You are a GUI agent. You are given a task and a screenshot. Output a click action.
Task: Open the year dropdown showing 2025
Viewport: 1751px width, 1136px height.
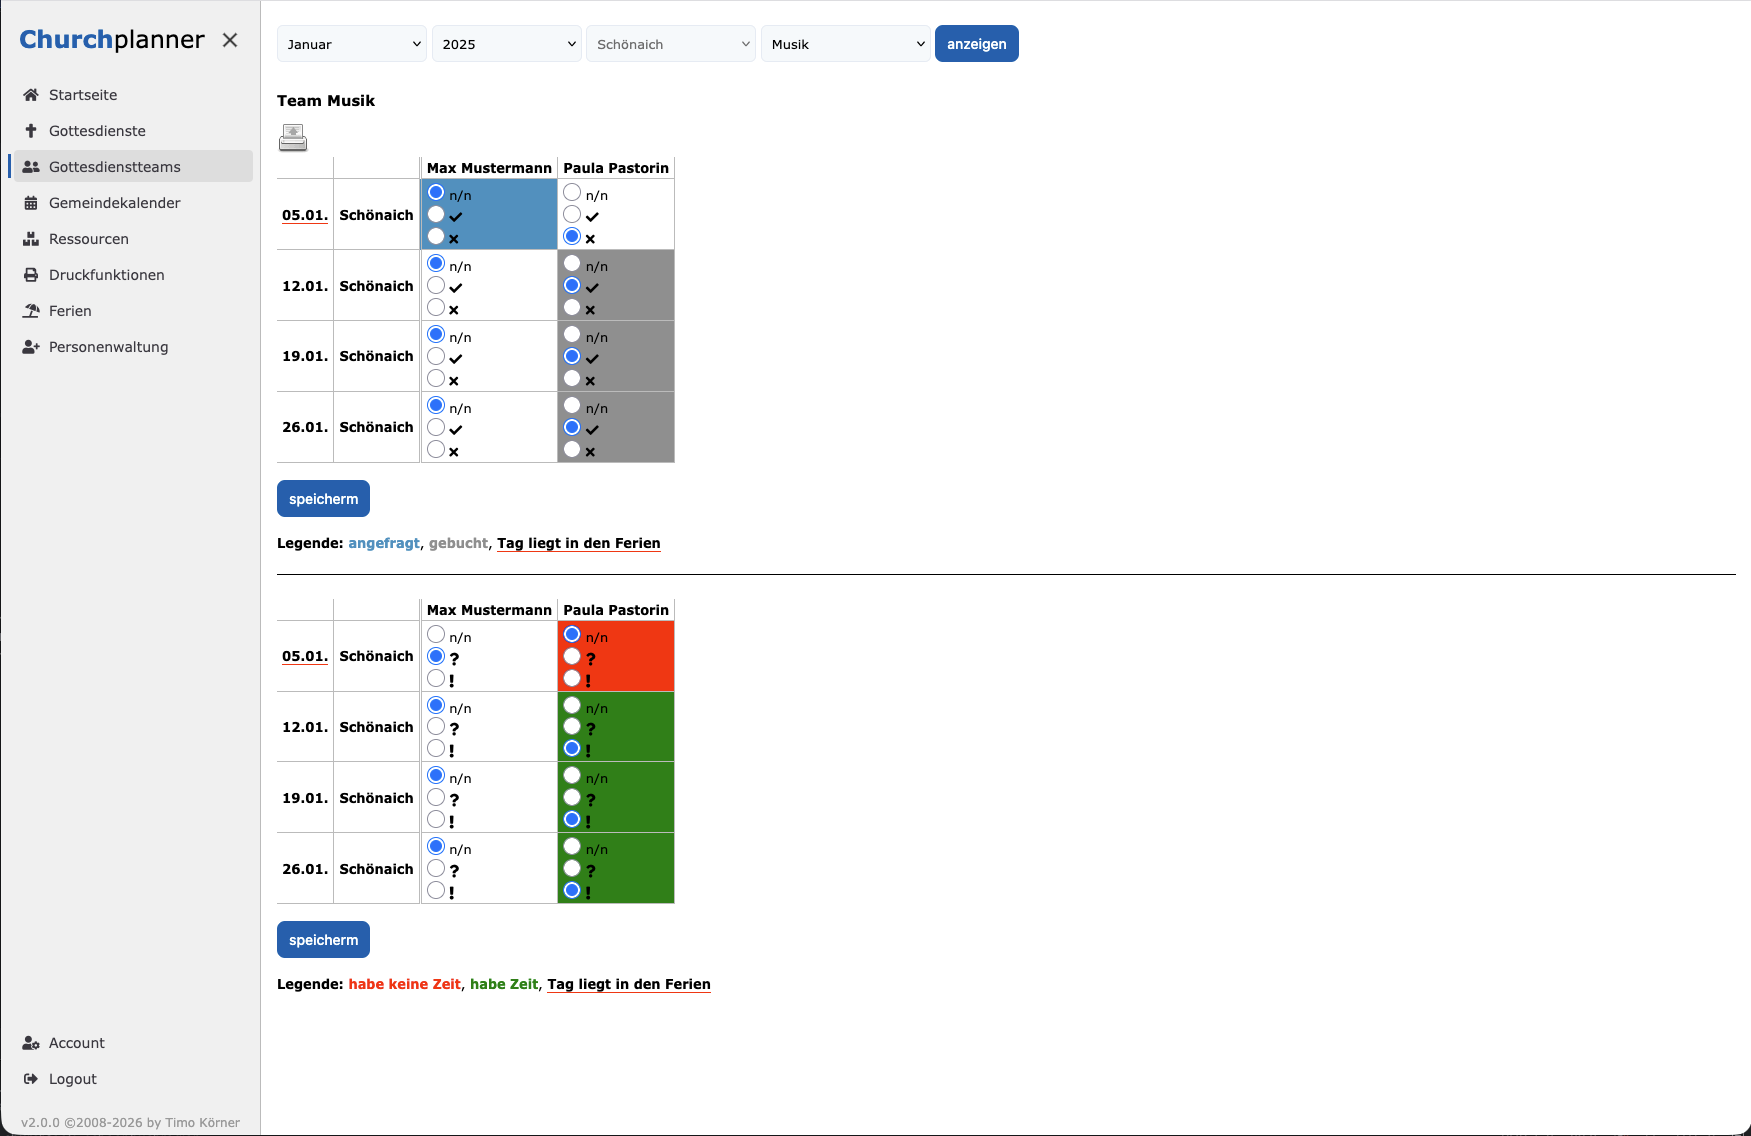click(x=507, y=44)
